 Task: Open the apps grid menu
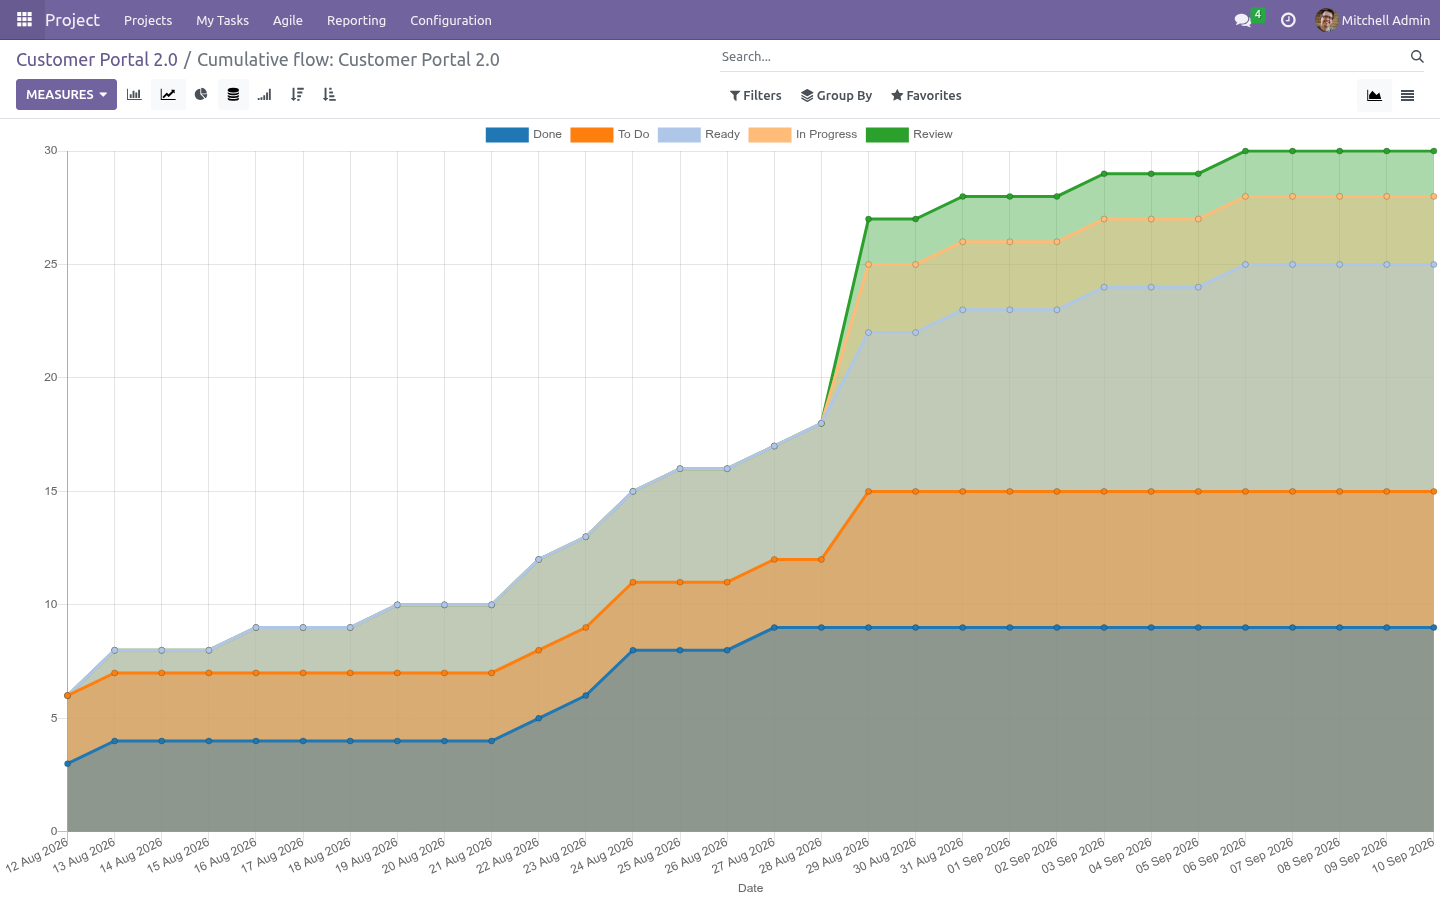[x=24, y=20]
